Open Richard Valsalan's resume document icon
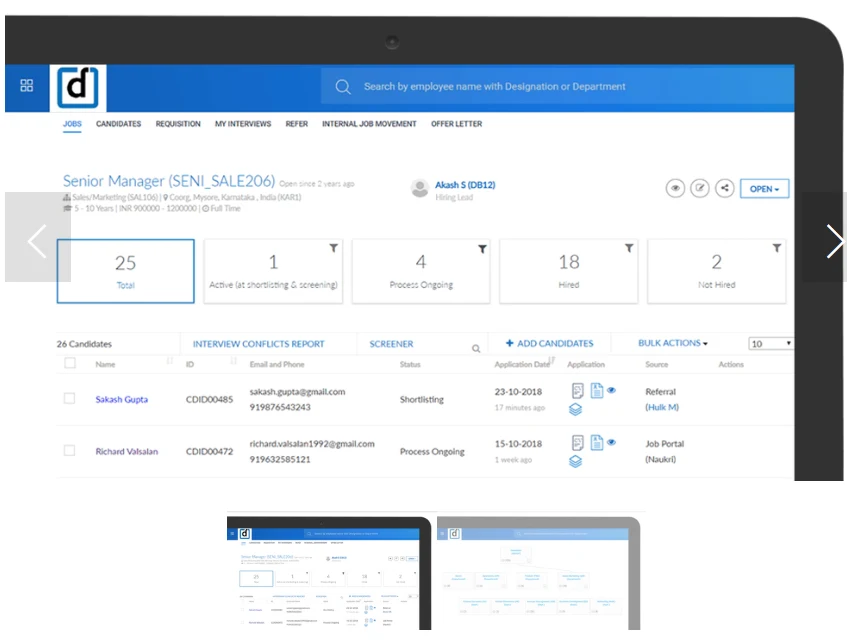The image size is (847, 640). click(596, 442)
